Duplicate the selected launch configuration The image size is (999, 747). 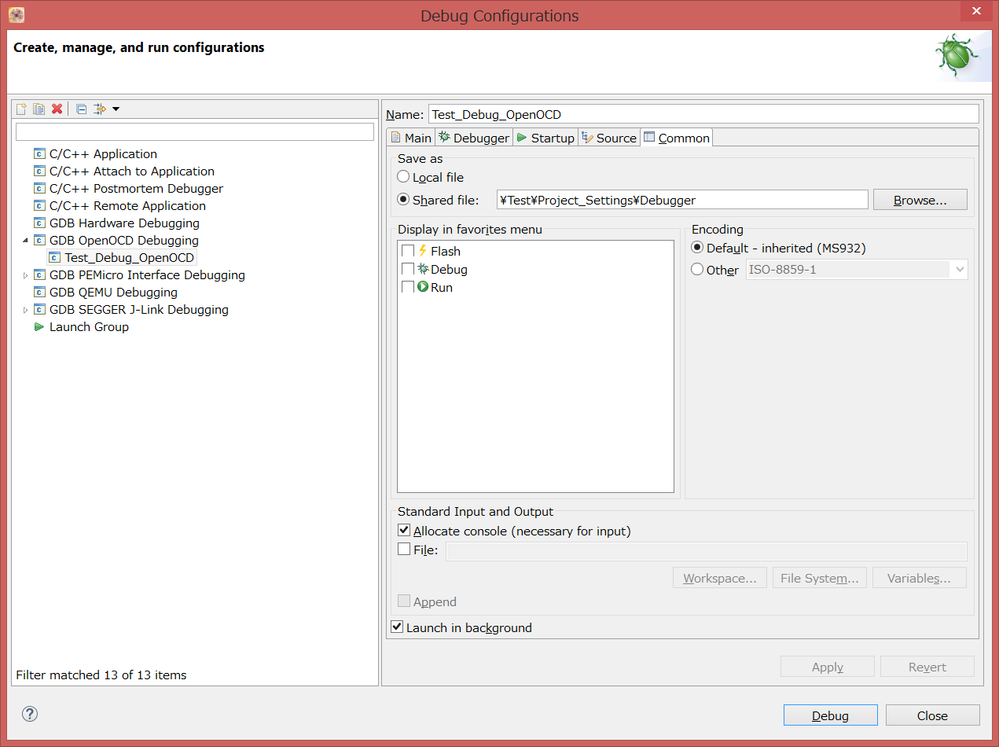click(x=38, y=108)
